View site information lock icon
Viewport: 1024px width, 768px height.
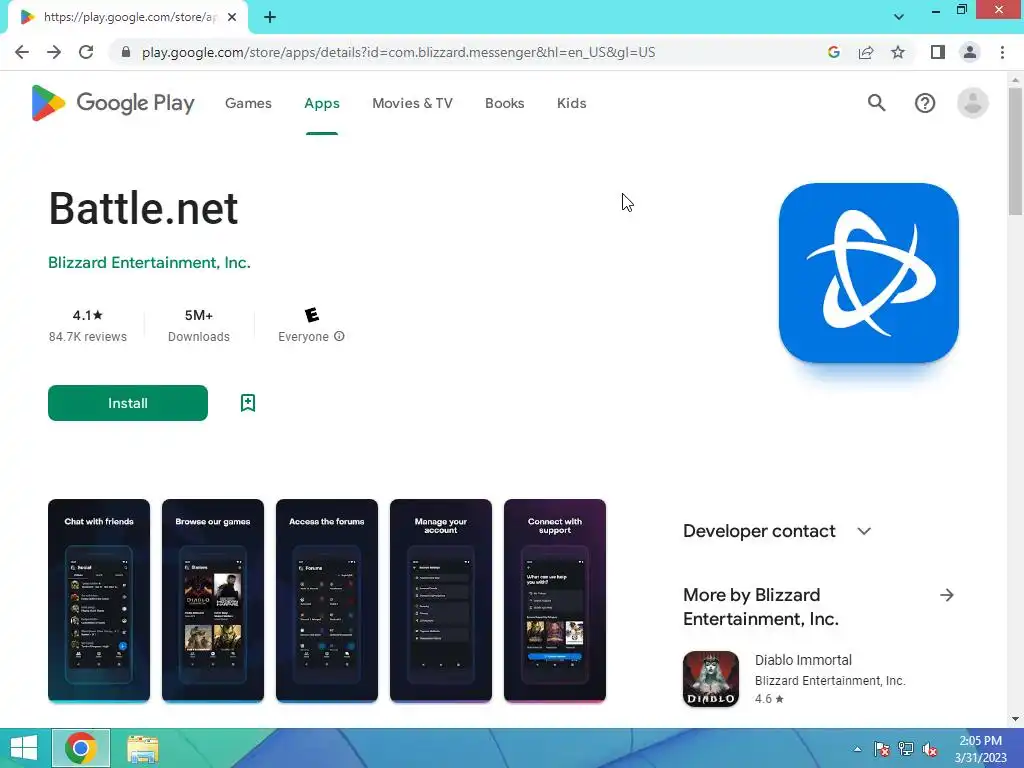[x=126, y=52]
